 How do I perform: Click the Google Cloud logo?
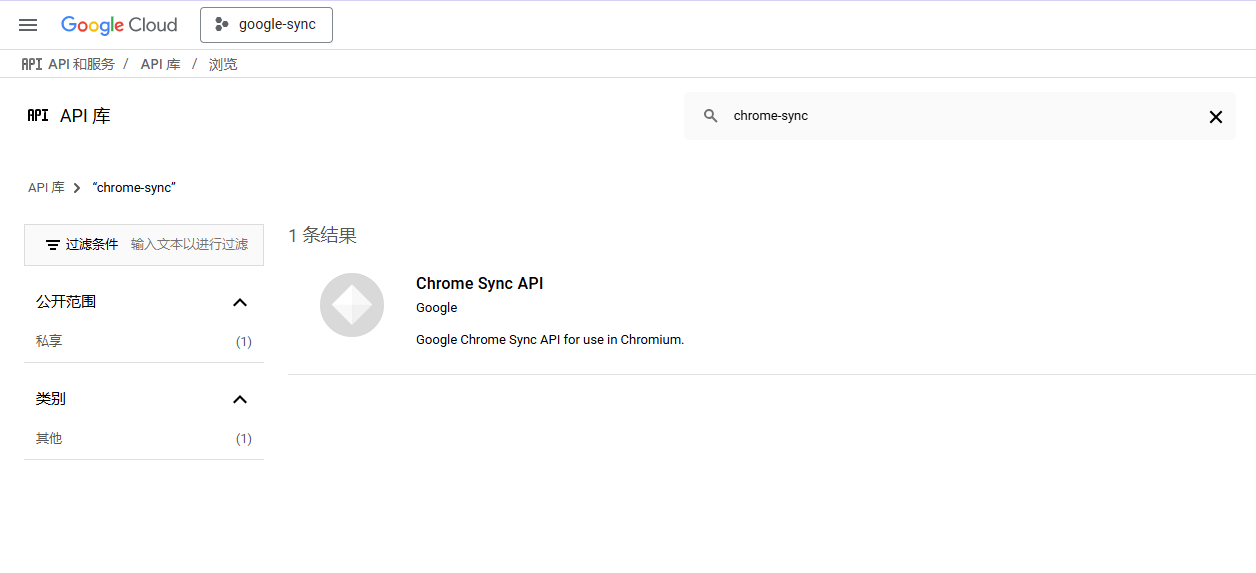(119, 25)
